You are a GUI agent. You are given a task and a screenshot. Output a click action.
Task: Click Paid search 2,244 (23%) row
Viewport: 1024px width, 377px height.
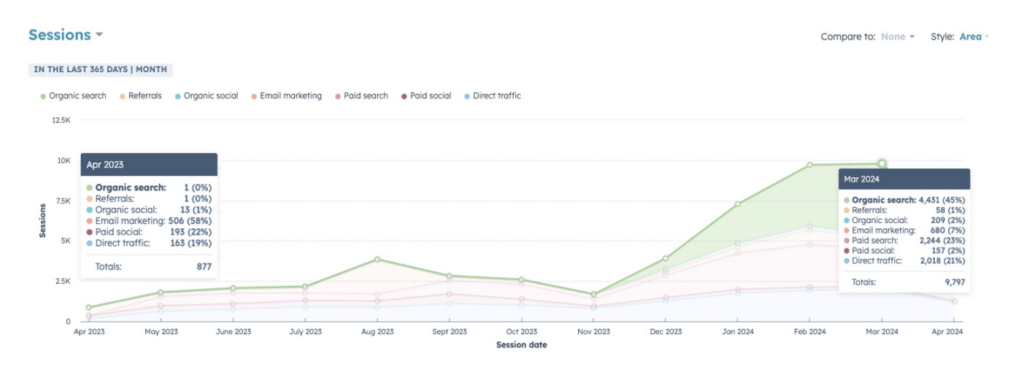(904, 240)
